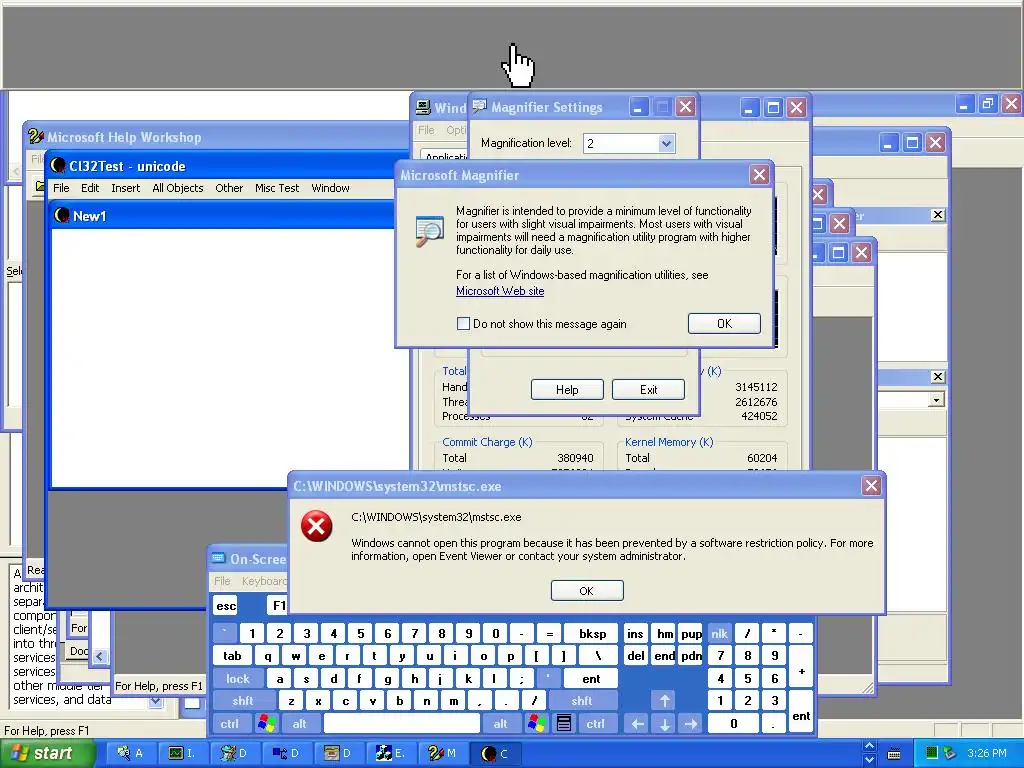Tap the tab key on On-Screen Keyboard

pos(232,656)
